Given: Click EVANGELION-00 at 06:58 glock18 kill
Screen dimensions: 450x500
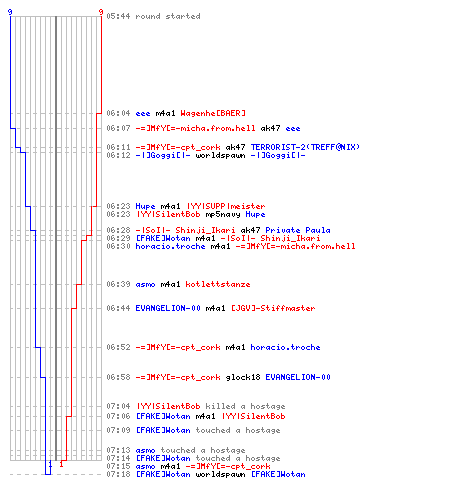Looking at the screenshot, I should pos(298,377).
